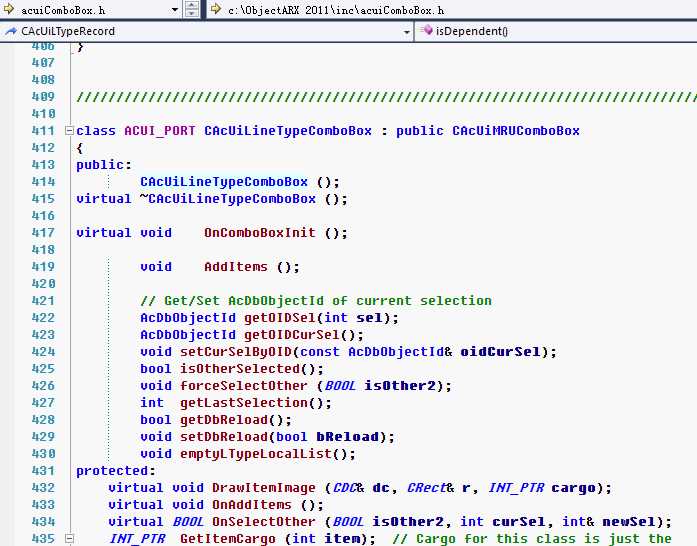Click the Get/Set AcDbObjectId comment line
697x546 pixels.
[x=316, y=301]
